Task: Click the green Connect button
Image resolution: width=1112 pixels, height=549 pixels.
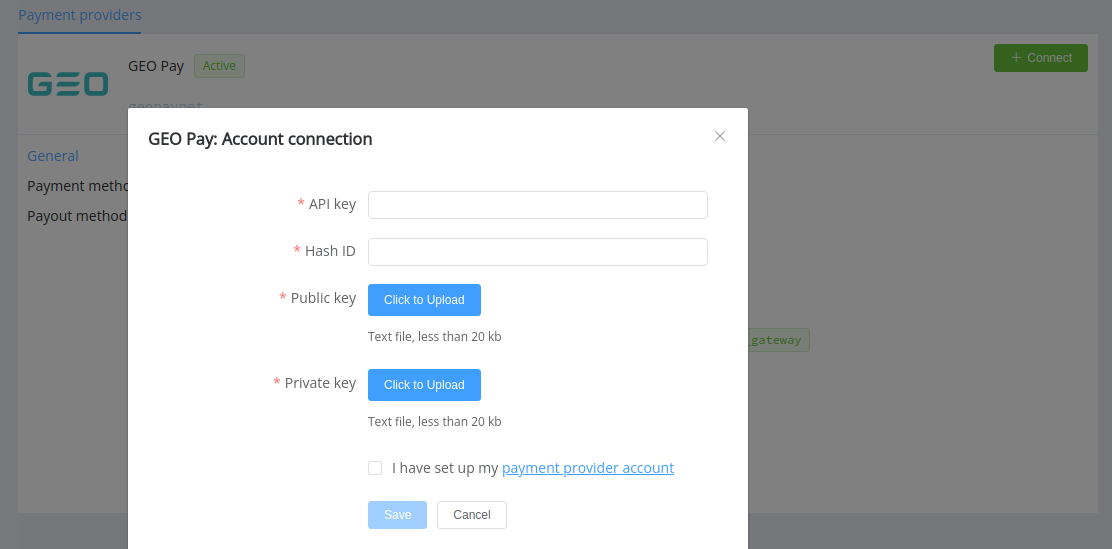Action: pyautogui.click(x=1040, y=57)
